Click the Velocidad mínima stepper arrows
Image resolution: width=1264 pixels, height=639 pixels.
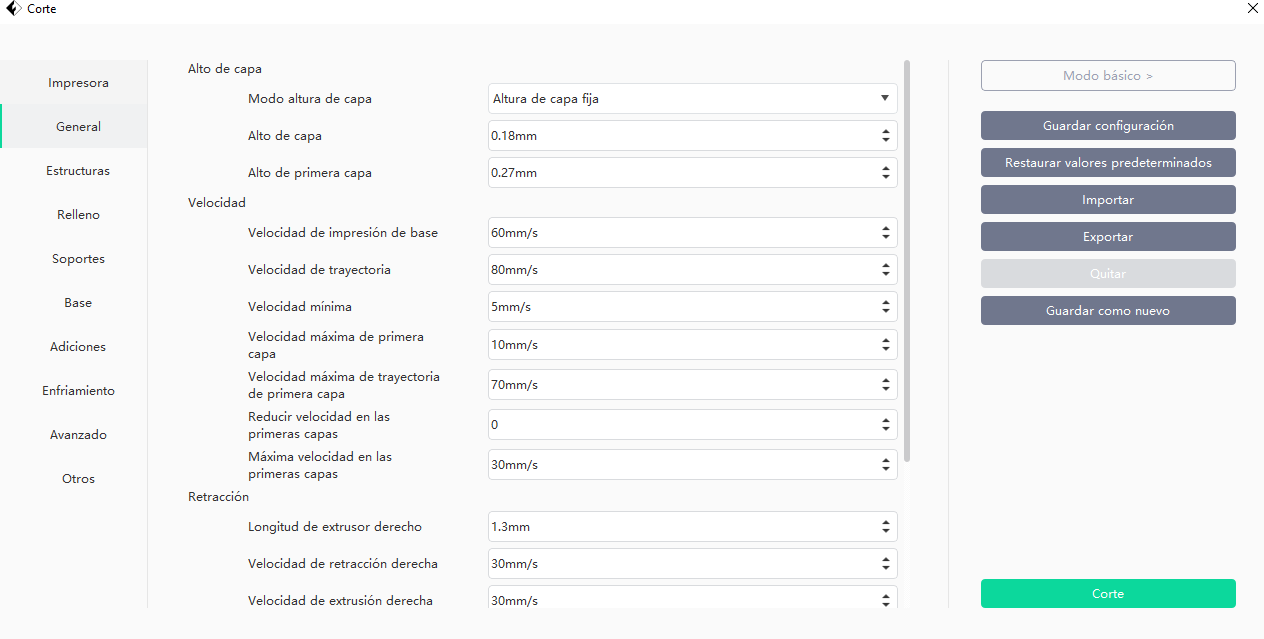pyautogui.click(x=885, y=307)
